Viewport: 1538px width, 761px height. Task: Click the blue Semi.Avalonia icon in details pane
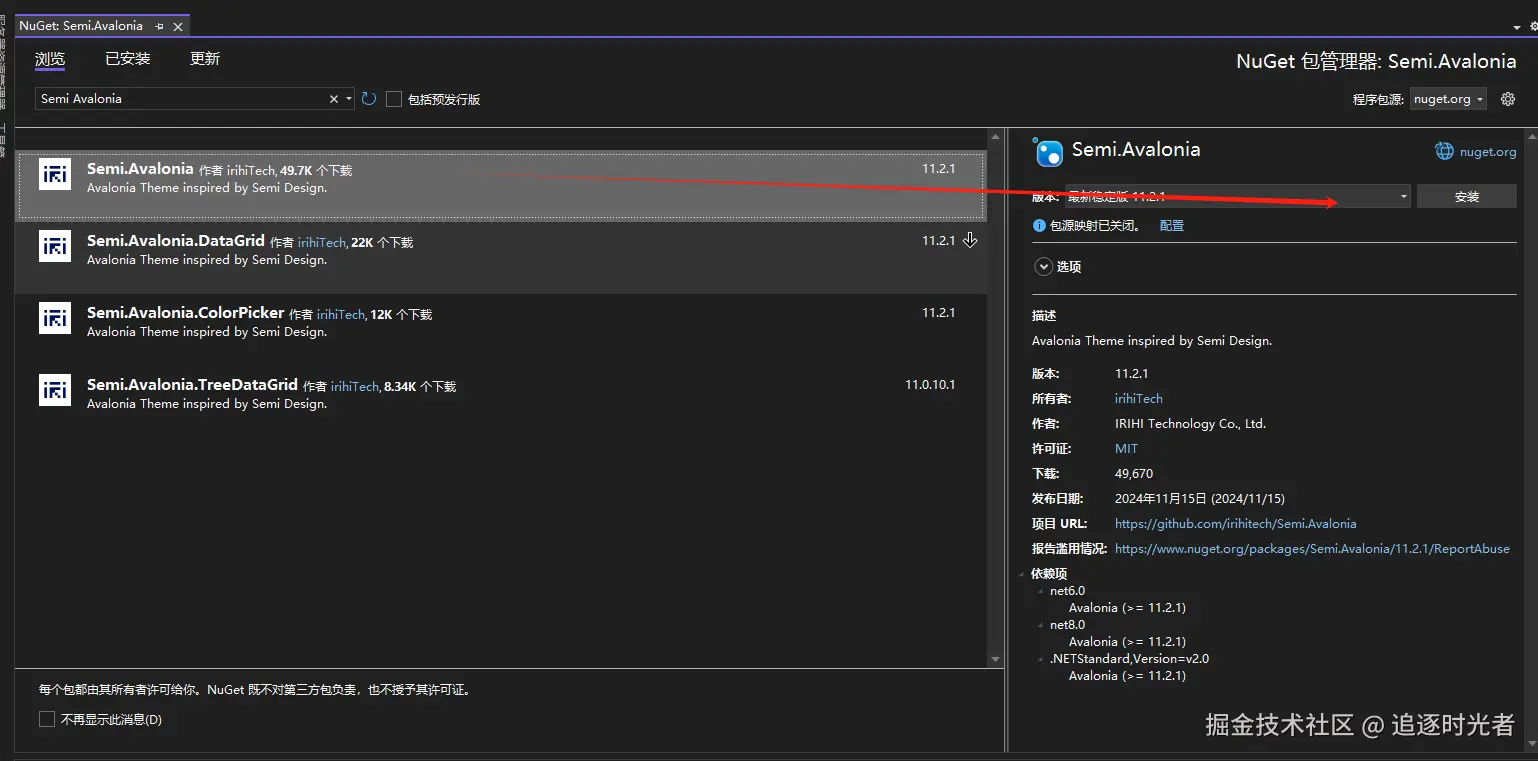pyautogui.click(x=1049, y=152)
